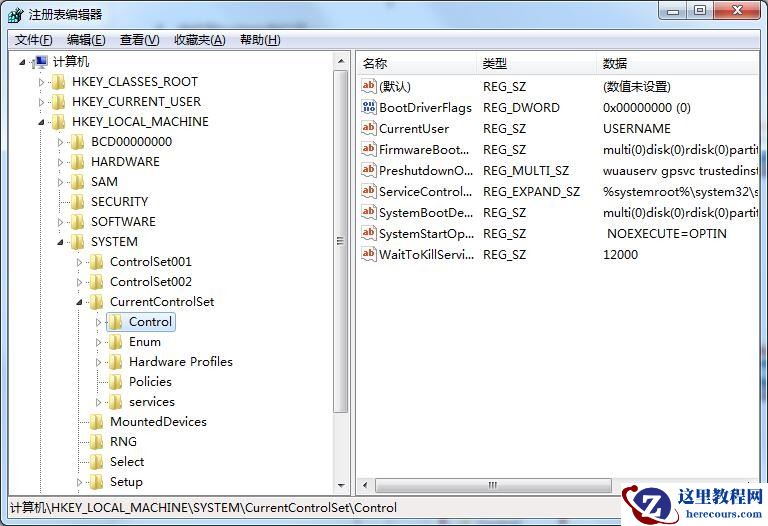The height and width of the screenshot is (526, 768).
Task: Collapse the HKEY_LOCAL_MACHINE node arrow
Action: point(41,122)
